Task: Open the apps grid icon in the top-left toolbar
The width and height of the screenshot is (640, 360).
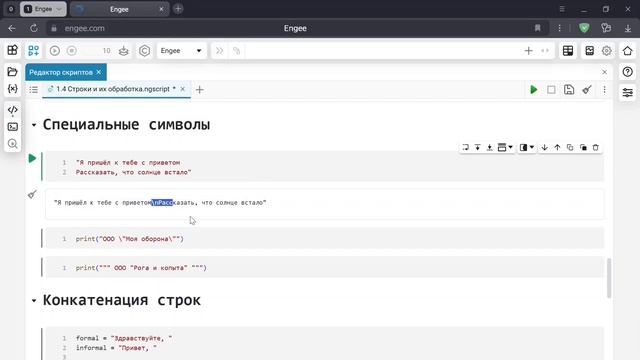Action: point(13,51)
